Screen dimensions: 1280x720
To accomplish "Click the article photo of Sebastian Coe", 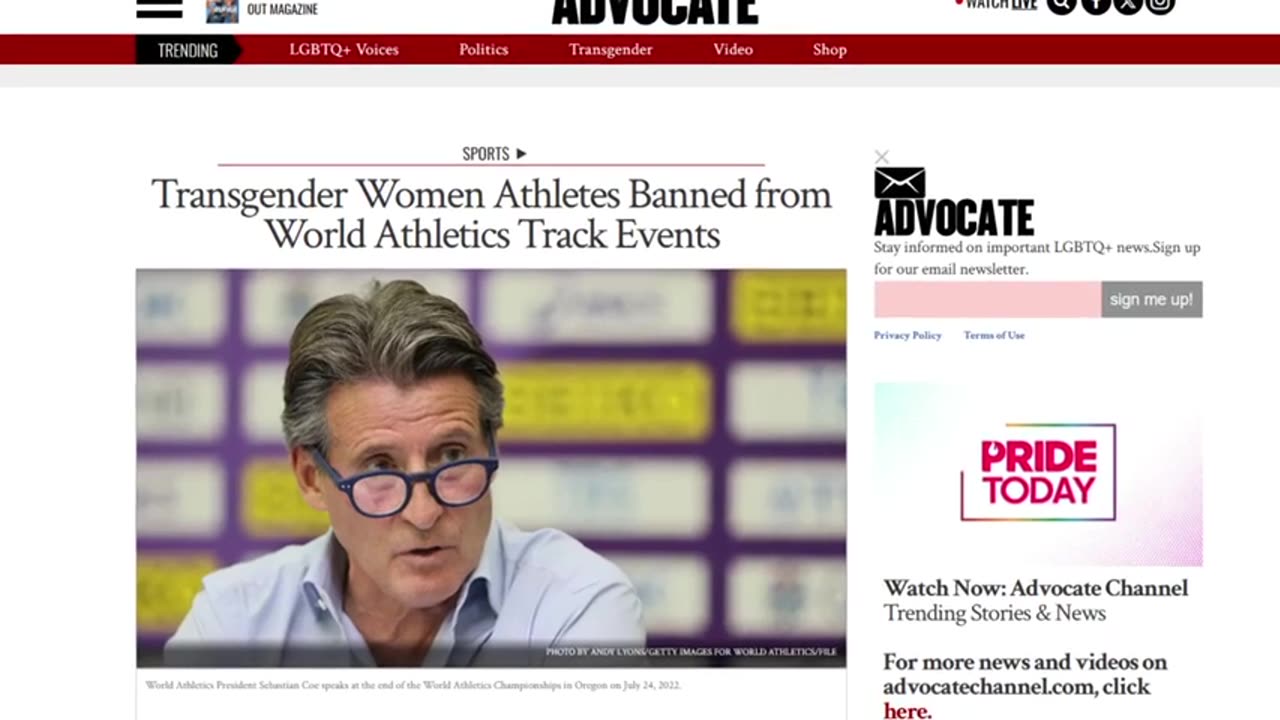I will [491, 468].
